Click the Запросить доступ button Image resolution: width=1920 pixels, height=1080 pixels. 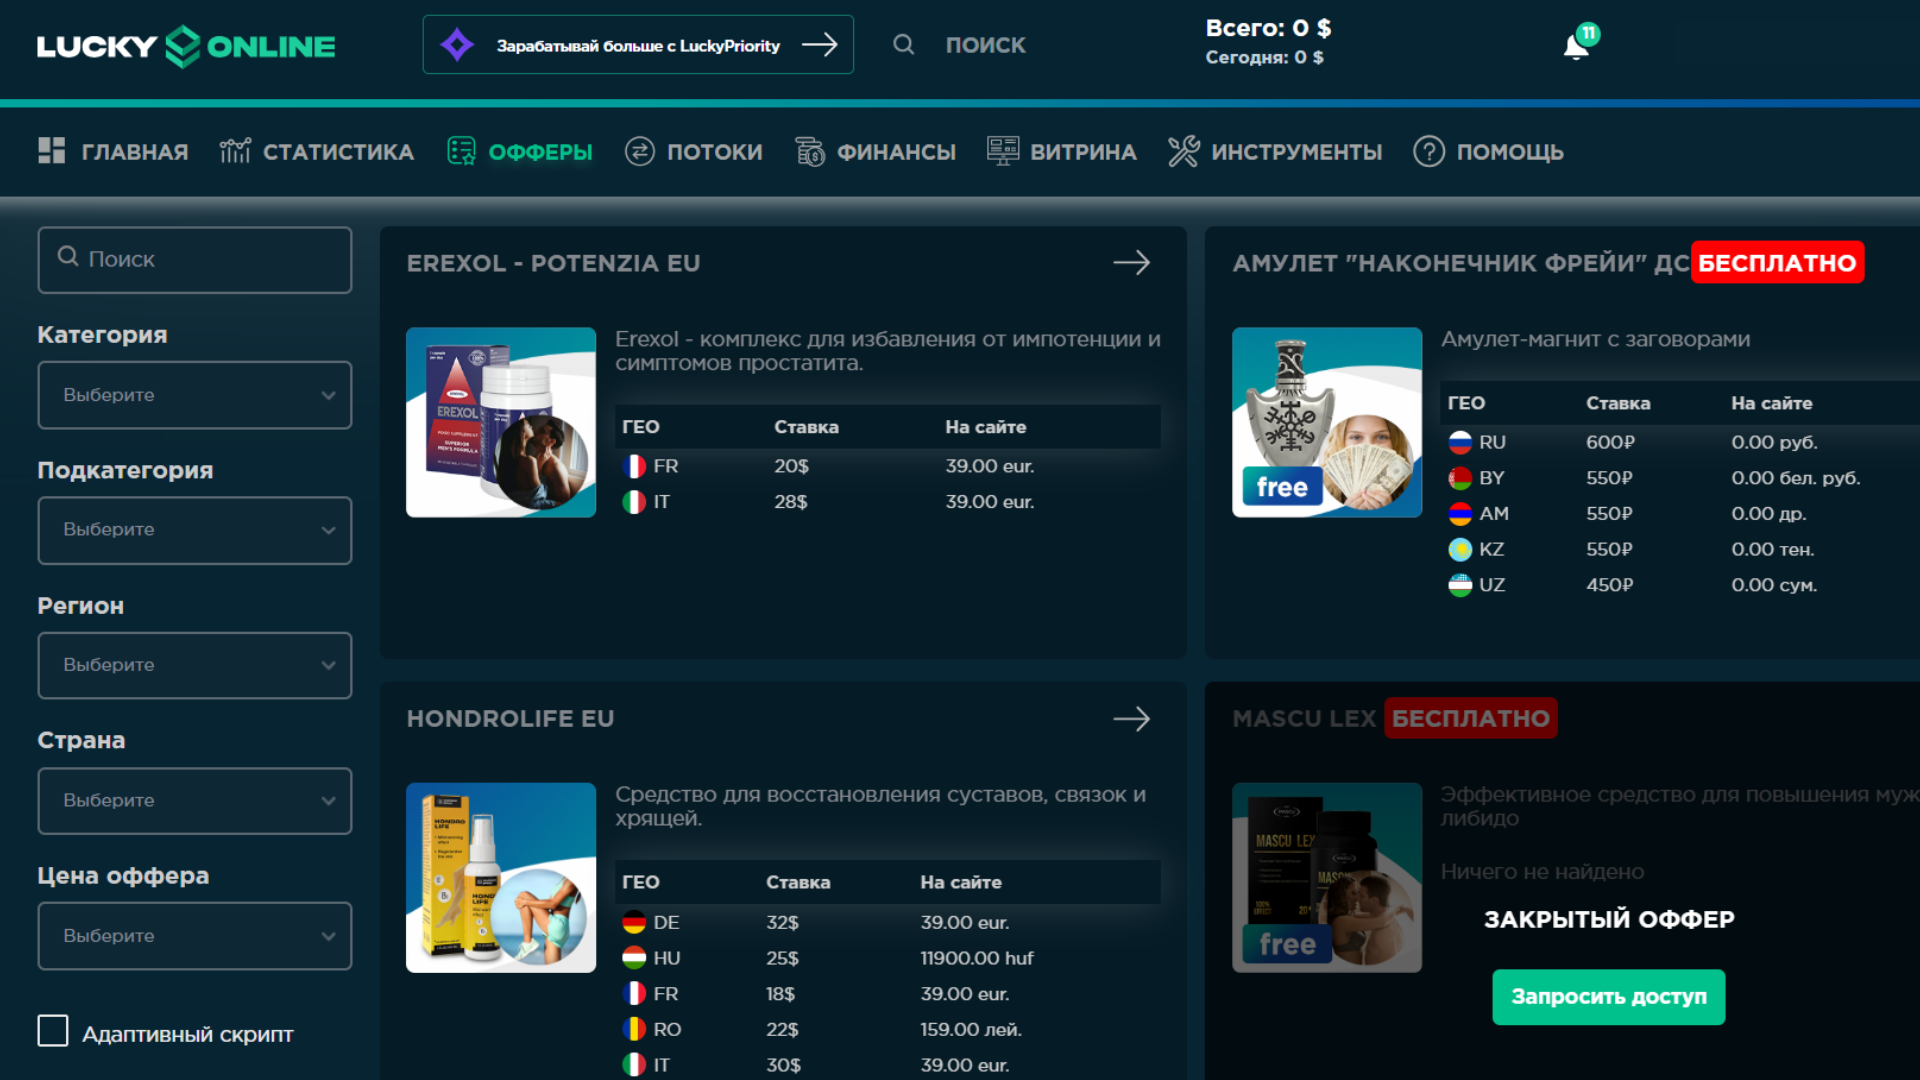[1608, 997]
